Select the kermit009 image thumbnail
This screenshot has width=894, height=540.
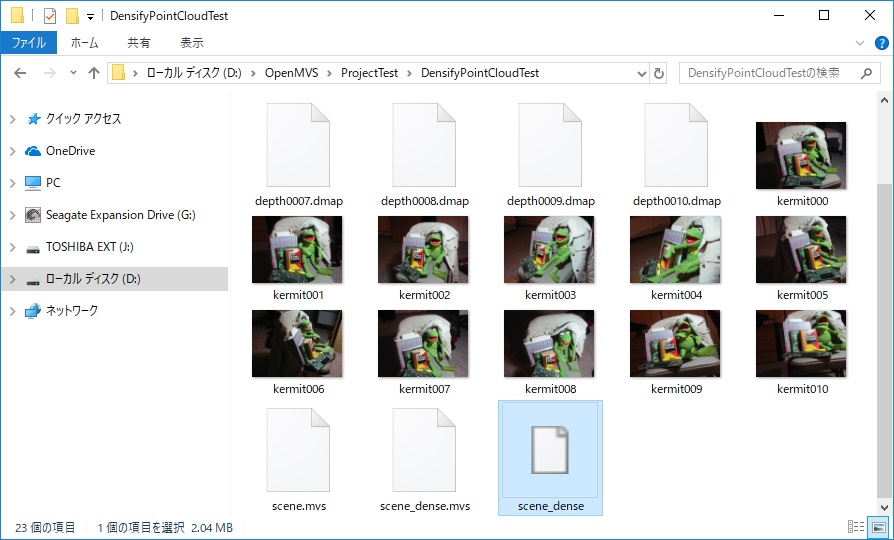675,343
